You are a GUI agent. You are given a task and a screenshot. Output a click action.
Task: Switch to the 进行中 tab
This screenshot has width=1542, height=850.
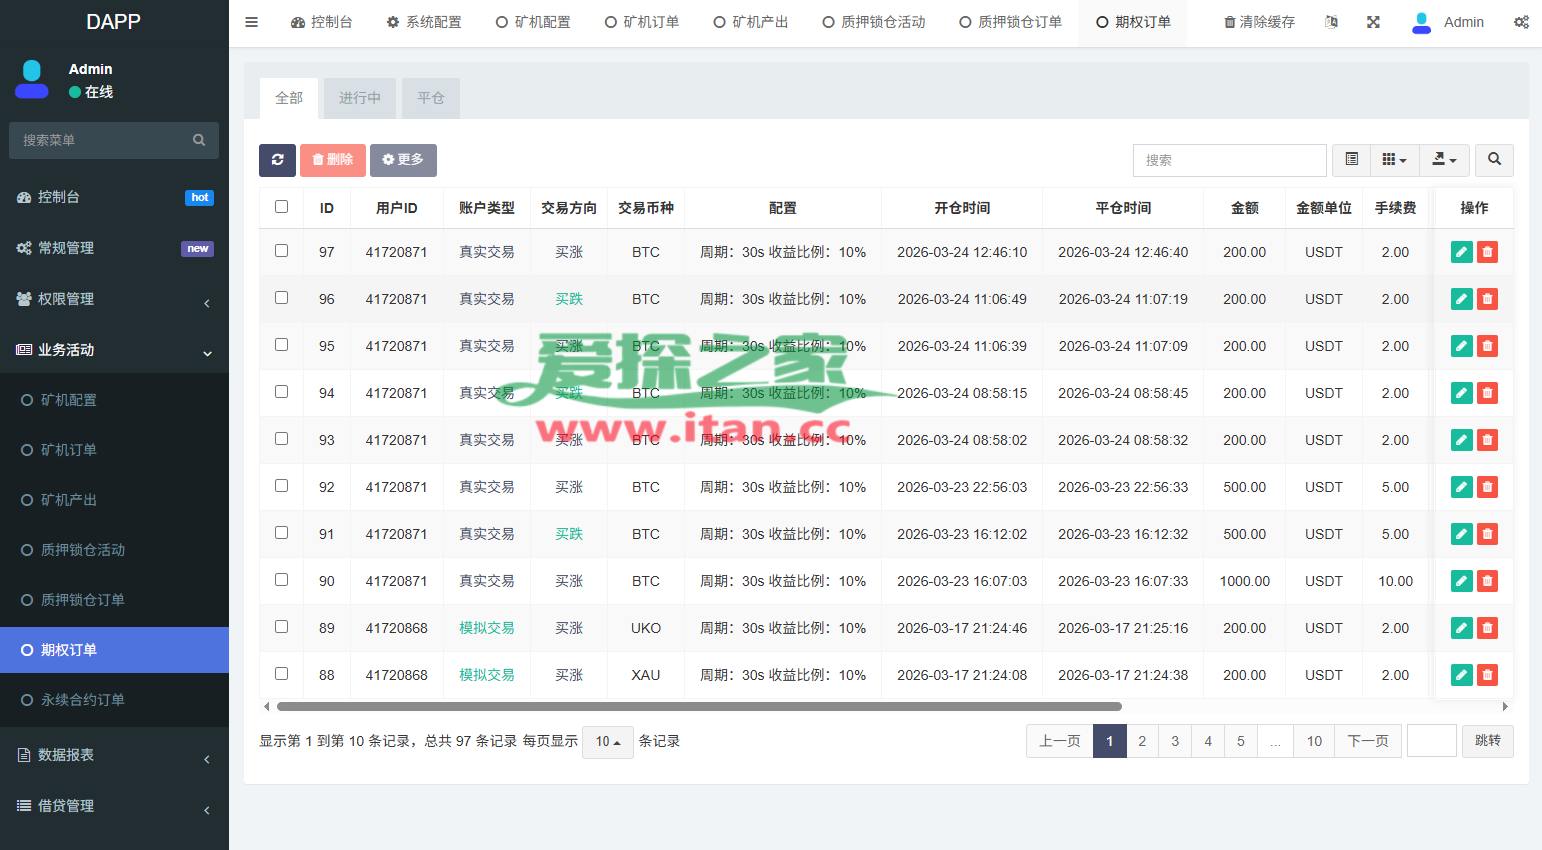(x=360, y=98)
